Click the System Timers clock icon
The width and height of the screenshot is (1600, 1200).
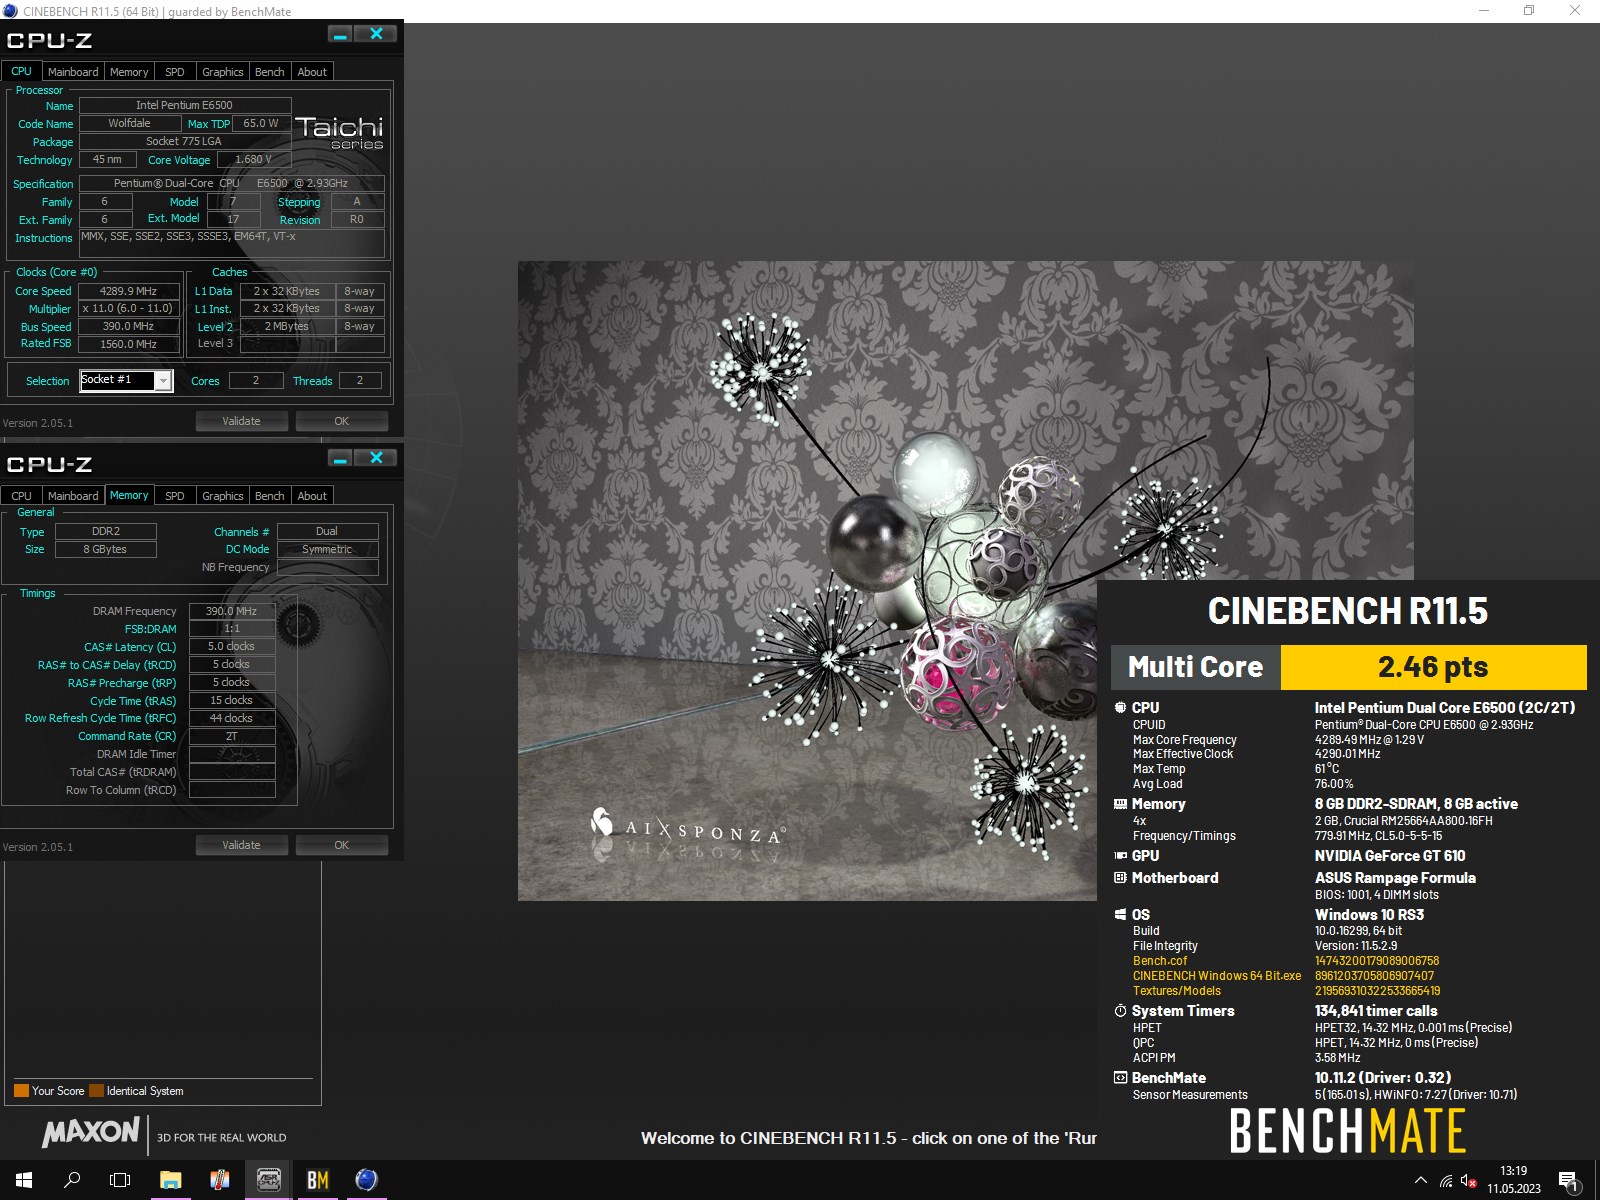click(1120, 1011)
